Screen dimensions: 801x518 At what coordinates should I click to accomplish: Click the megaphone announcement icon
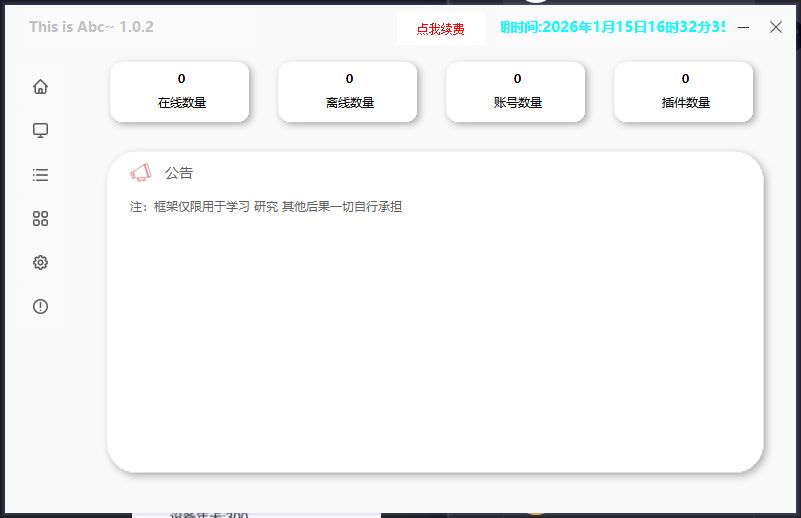[x=140, y=173]
